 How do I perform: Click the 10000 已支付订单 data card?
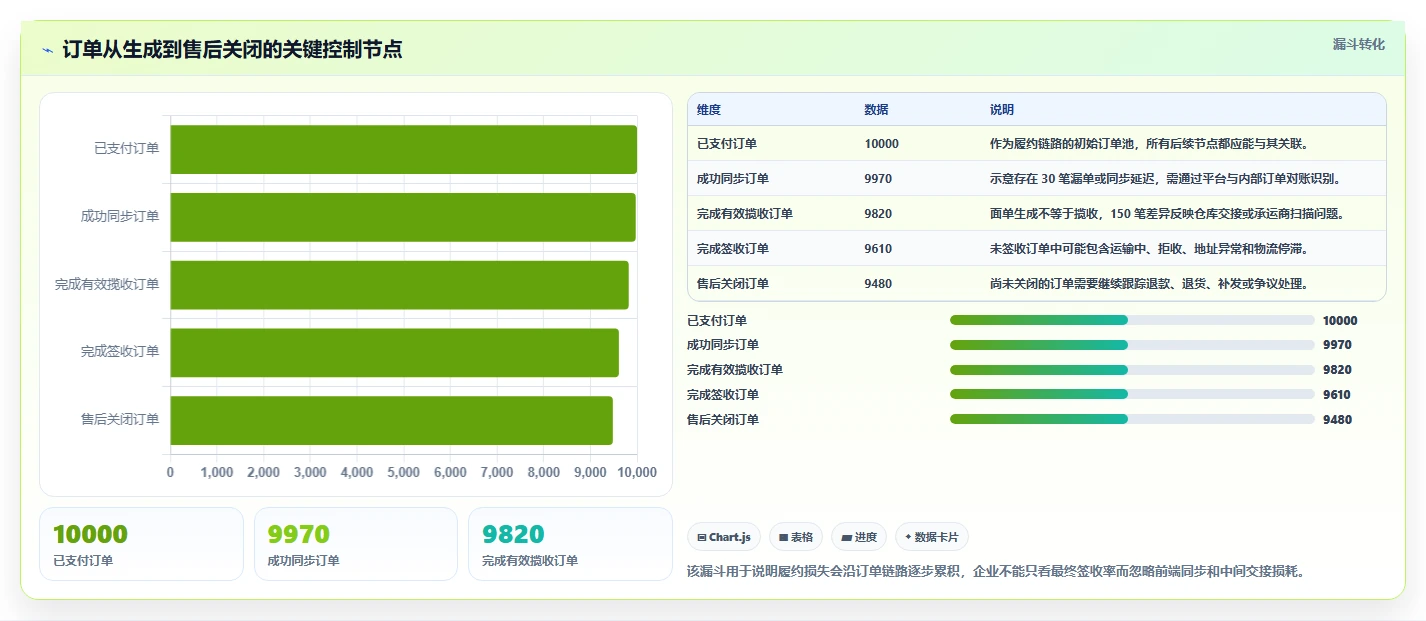[141, 544]
